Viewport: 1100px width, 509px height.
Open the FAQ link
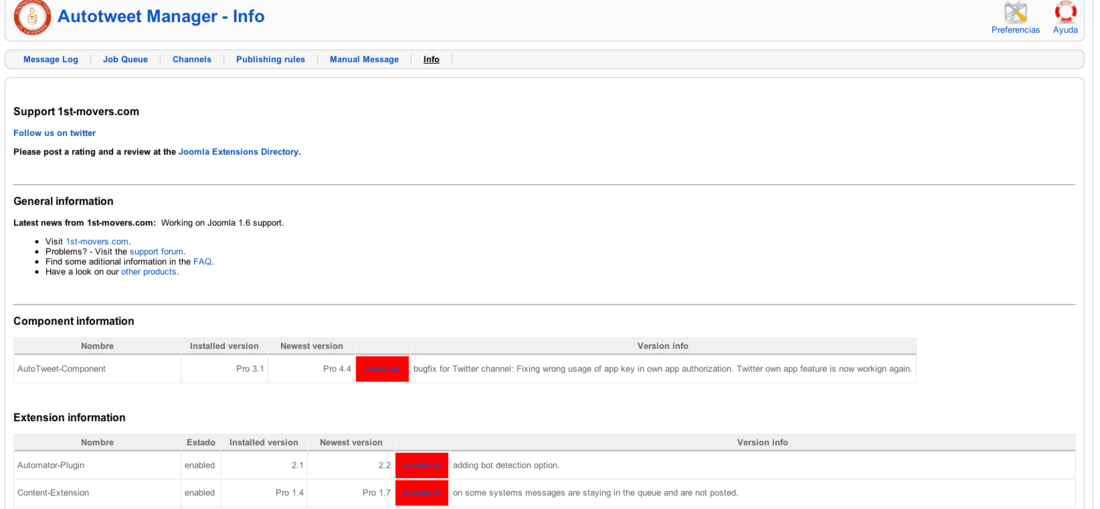click(x=202, y=262)
